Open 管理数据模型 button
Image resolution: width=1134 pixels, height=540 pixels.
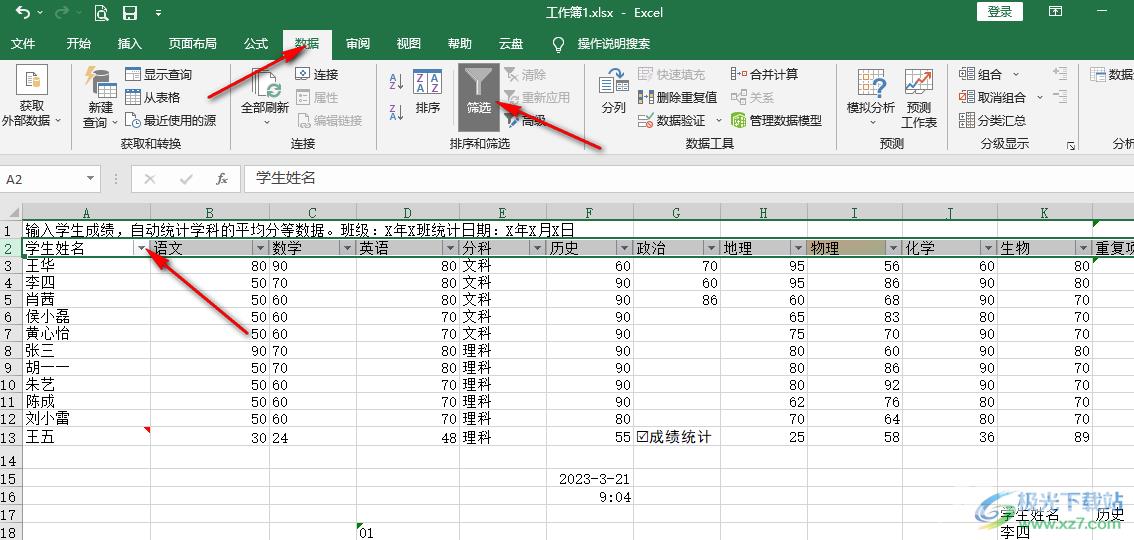pos(776,121)
